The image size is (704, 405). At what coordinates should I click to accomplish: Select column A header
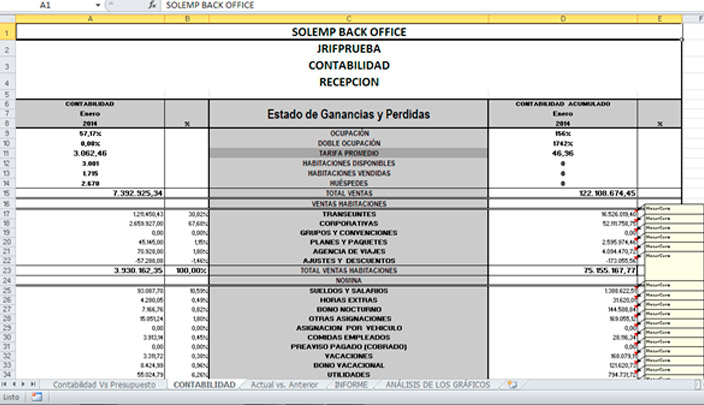[91, 19]
